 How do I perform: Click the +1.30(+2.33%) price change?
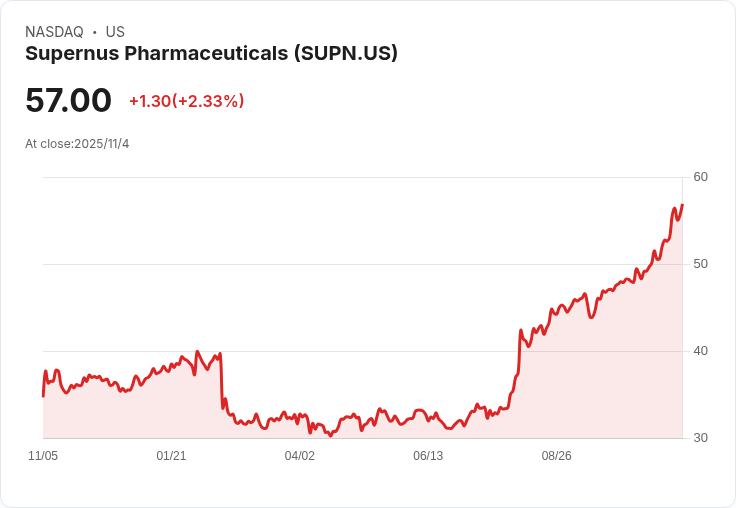[187, 101]
